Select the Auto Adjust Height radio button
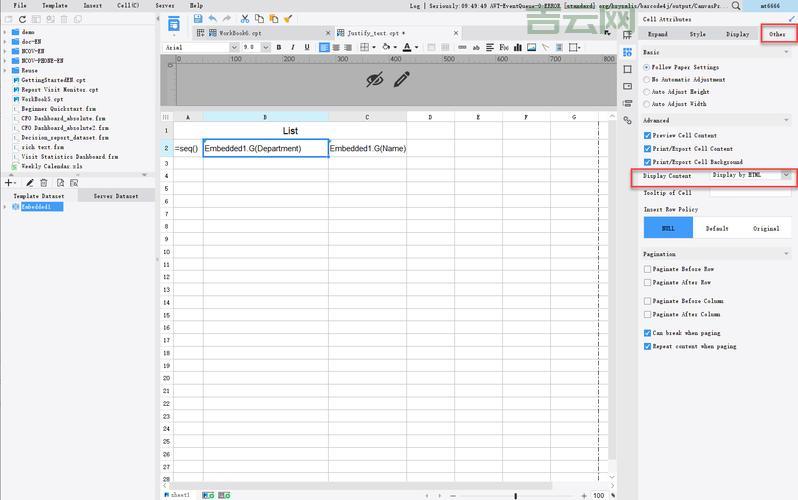 tap(648, 91)
